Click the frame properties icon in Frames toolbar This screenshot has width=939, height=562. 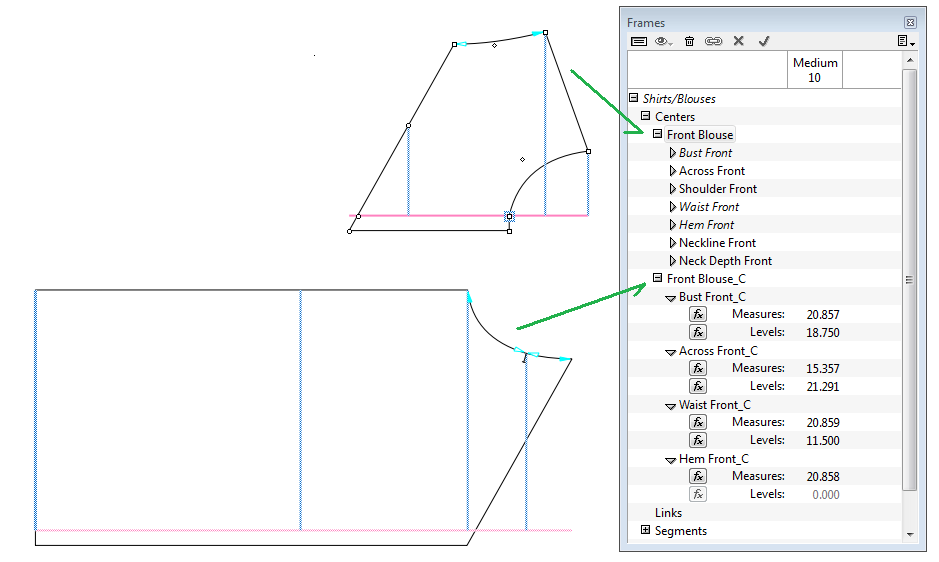[x=638, y=41]
